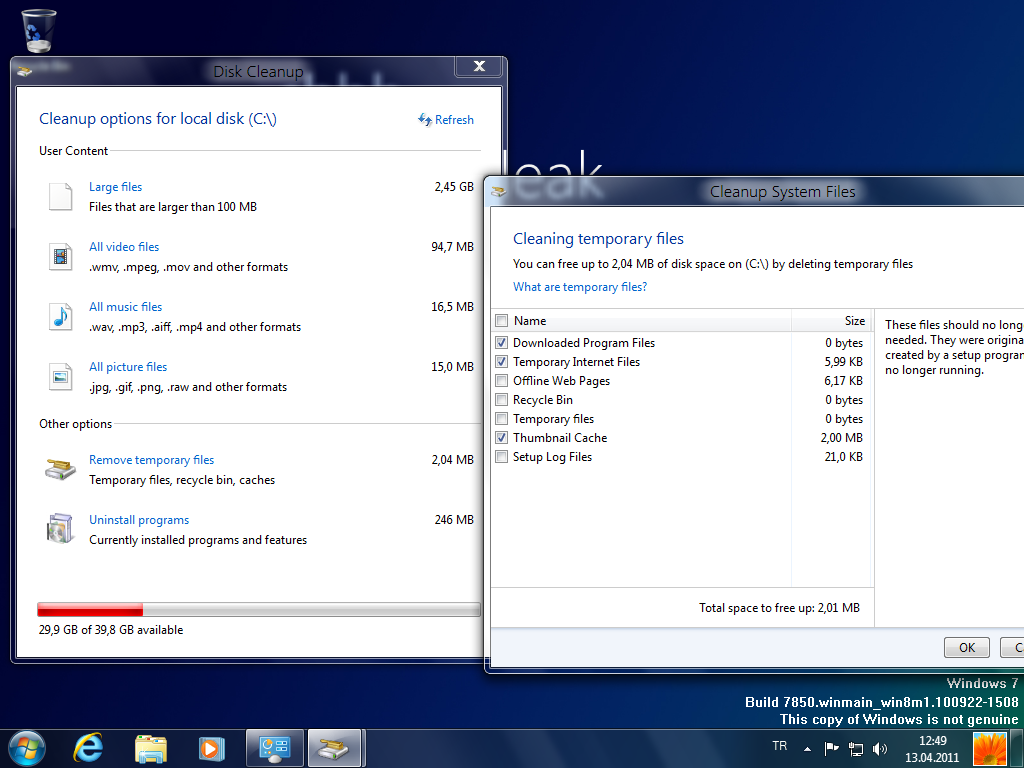The image size is (1024, 768).
Task: Click the music files note icon
Action: [x=61, y=317]
